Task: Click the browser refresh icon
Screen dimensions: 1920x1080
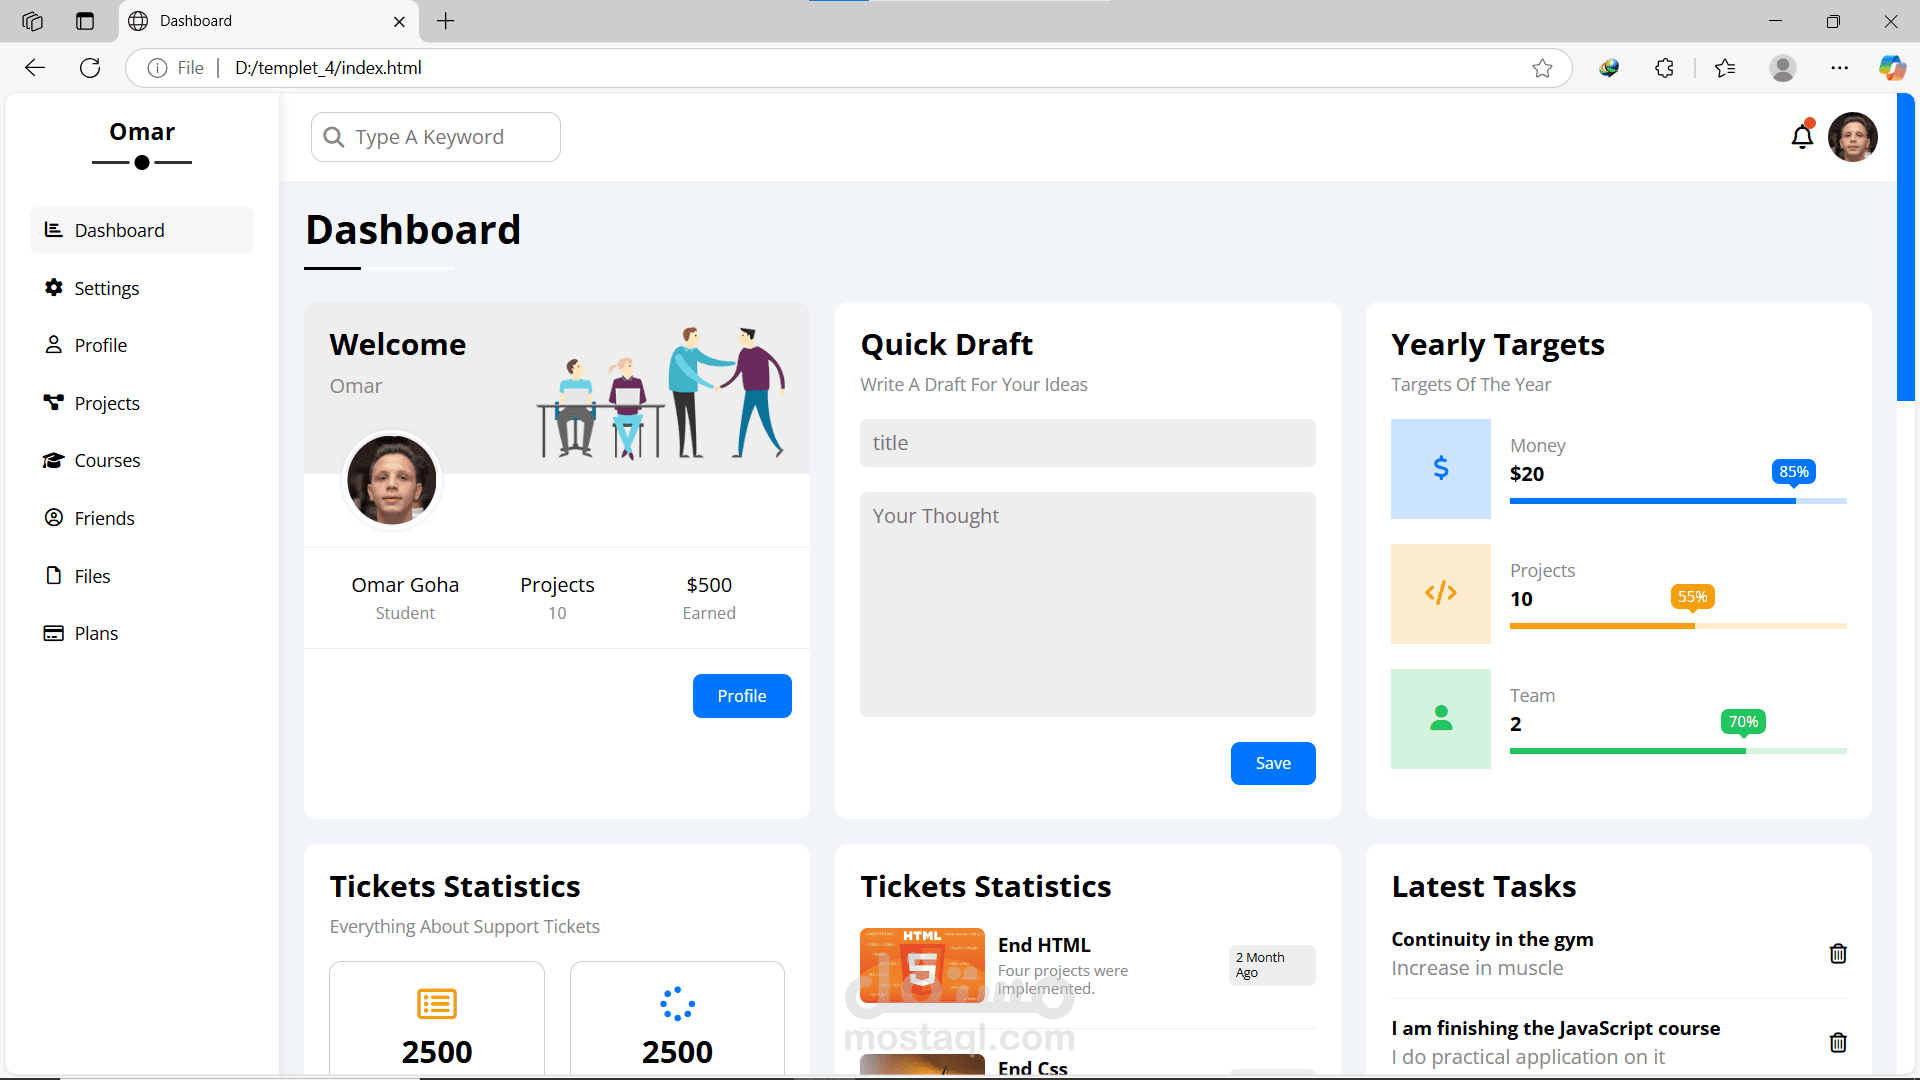Action: click(89, 67)
